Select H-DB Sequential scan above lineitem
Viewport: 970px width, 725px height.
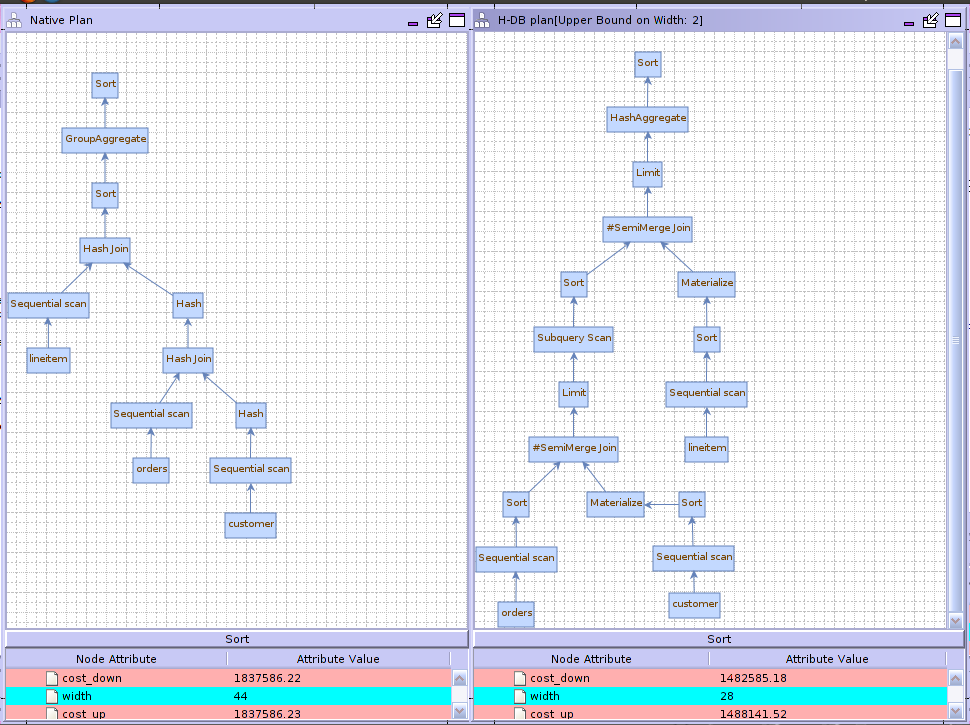[706, 393]
